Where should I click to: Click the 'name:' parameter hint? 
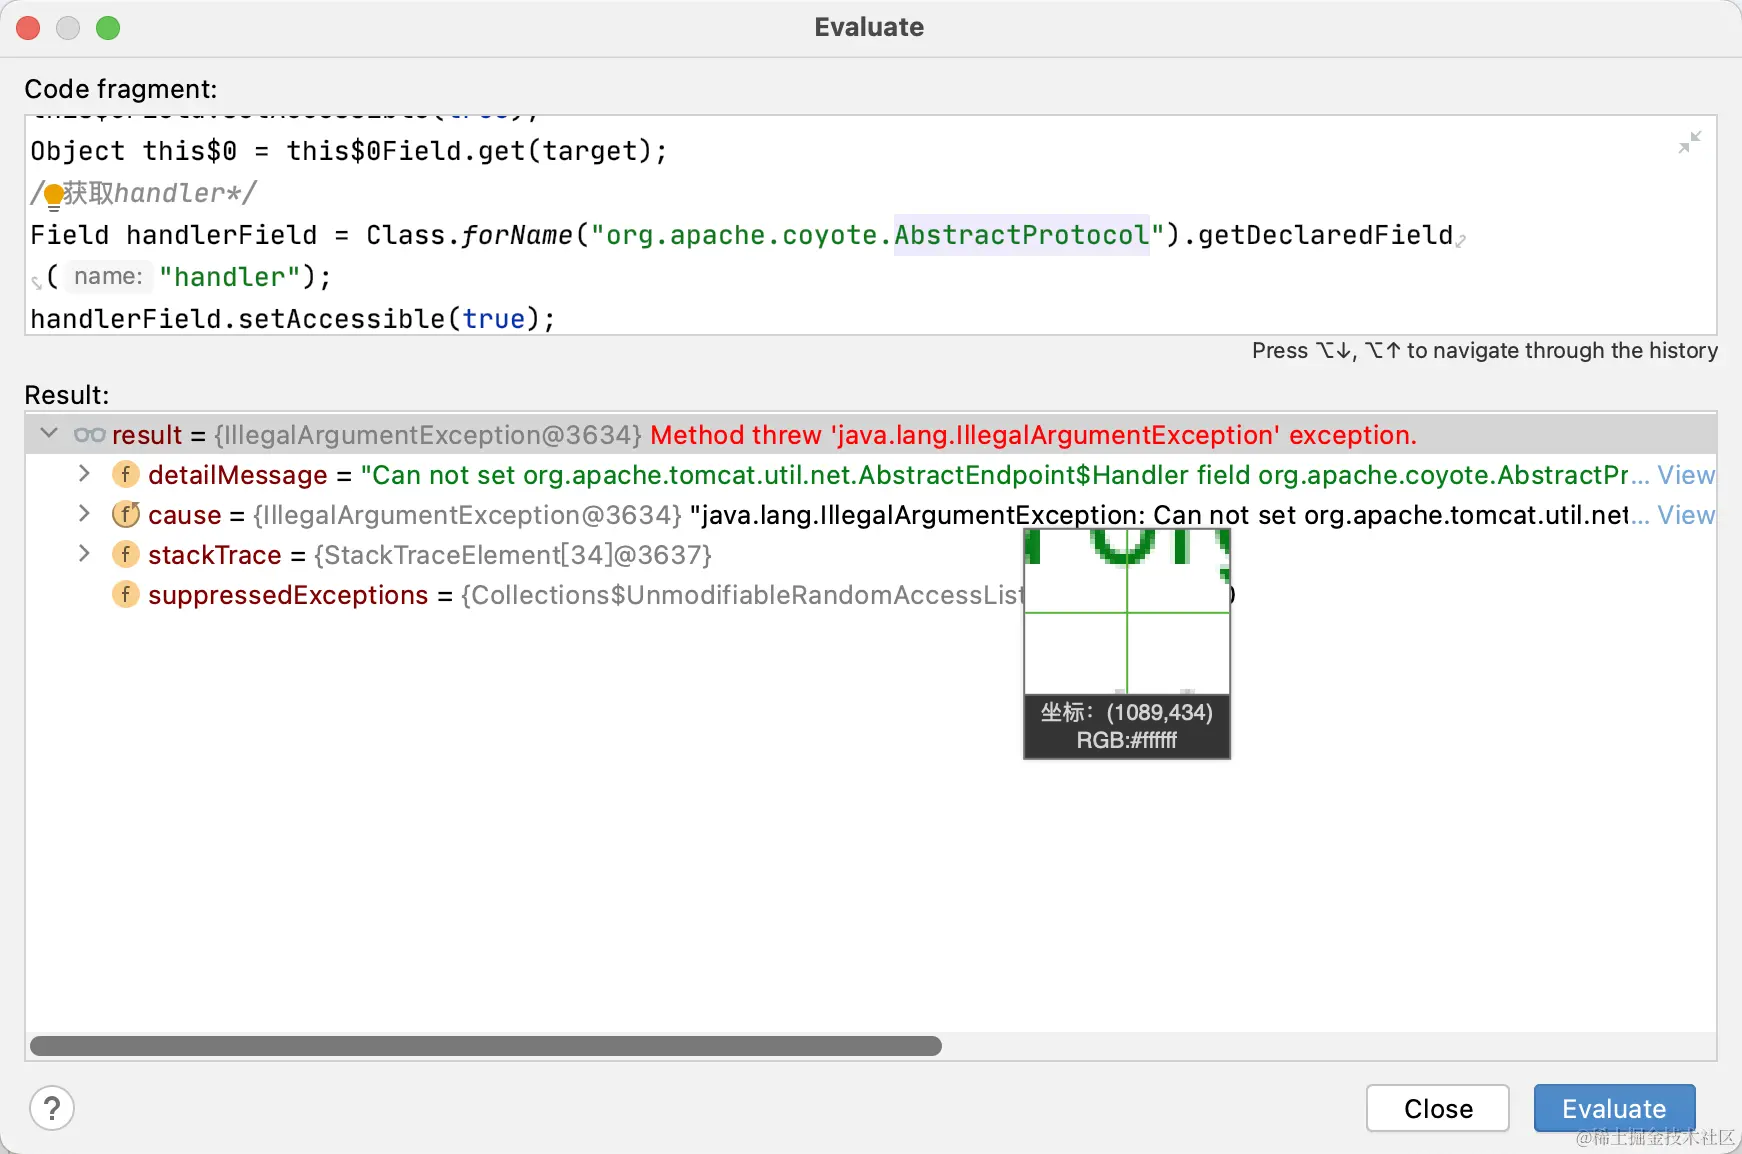coord(108,277)
